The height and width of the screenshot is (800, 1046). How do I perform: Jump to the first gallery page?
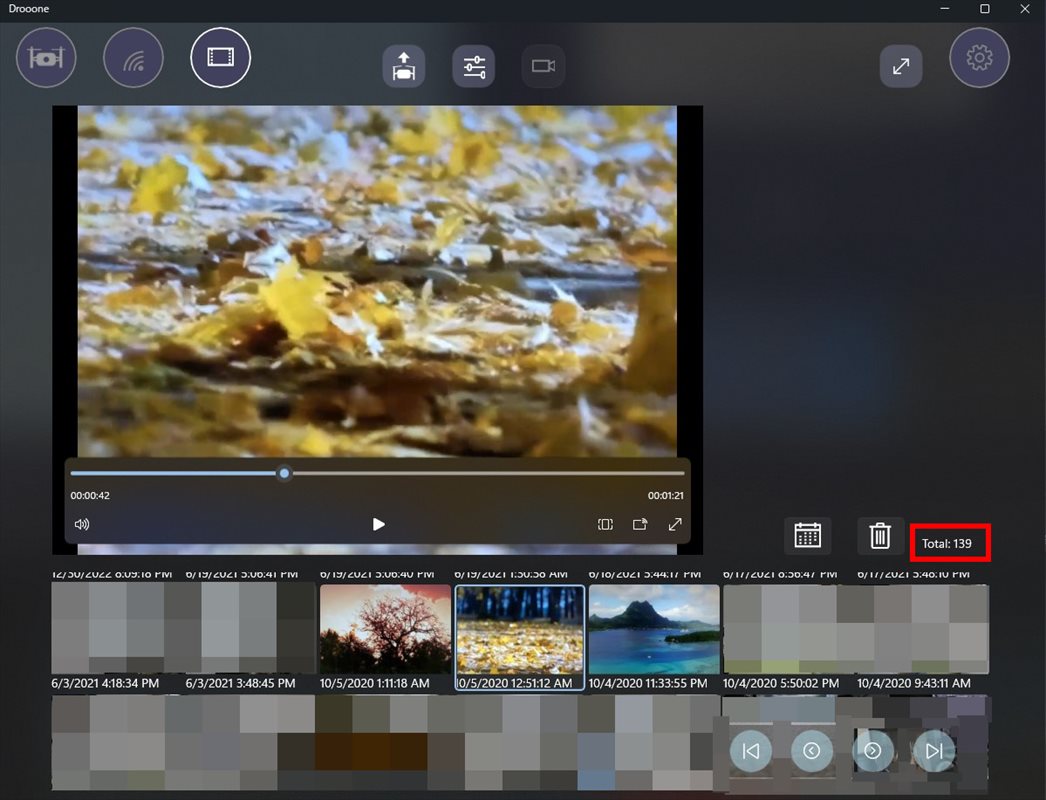[751, 751]
